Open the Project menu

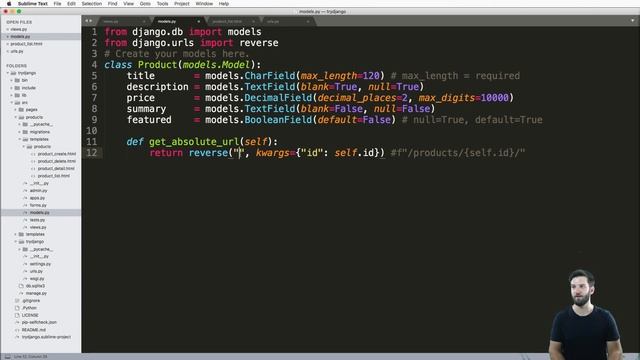coord(182,4)
